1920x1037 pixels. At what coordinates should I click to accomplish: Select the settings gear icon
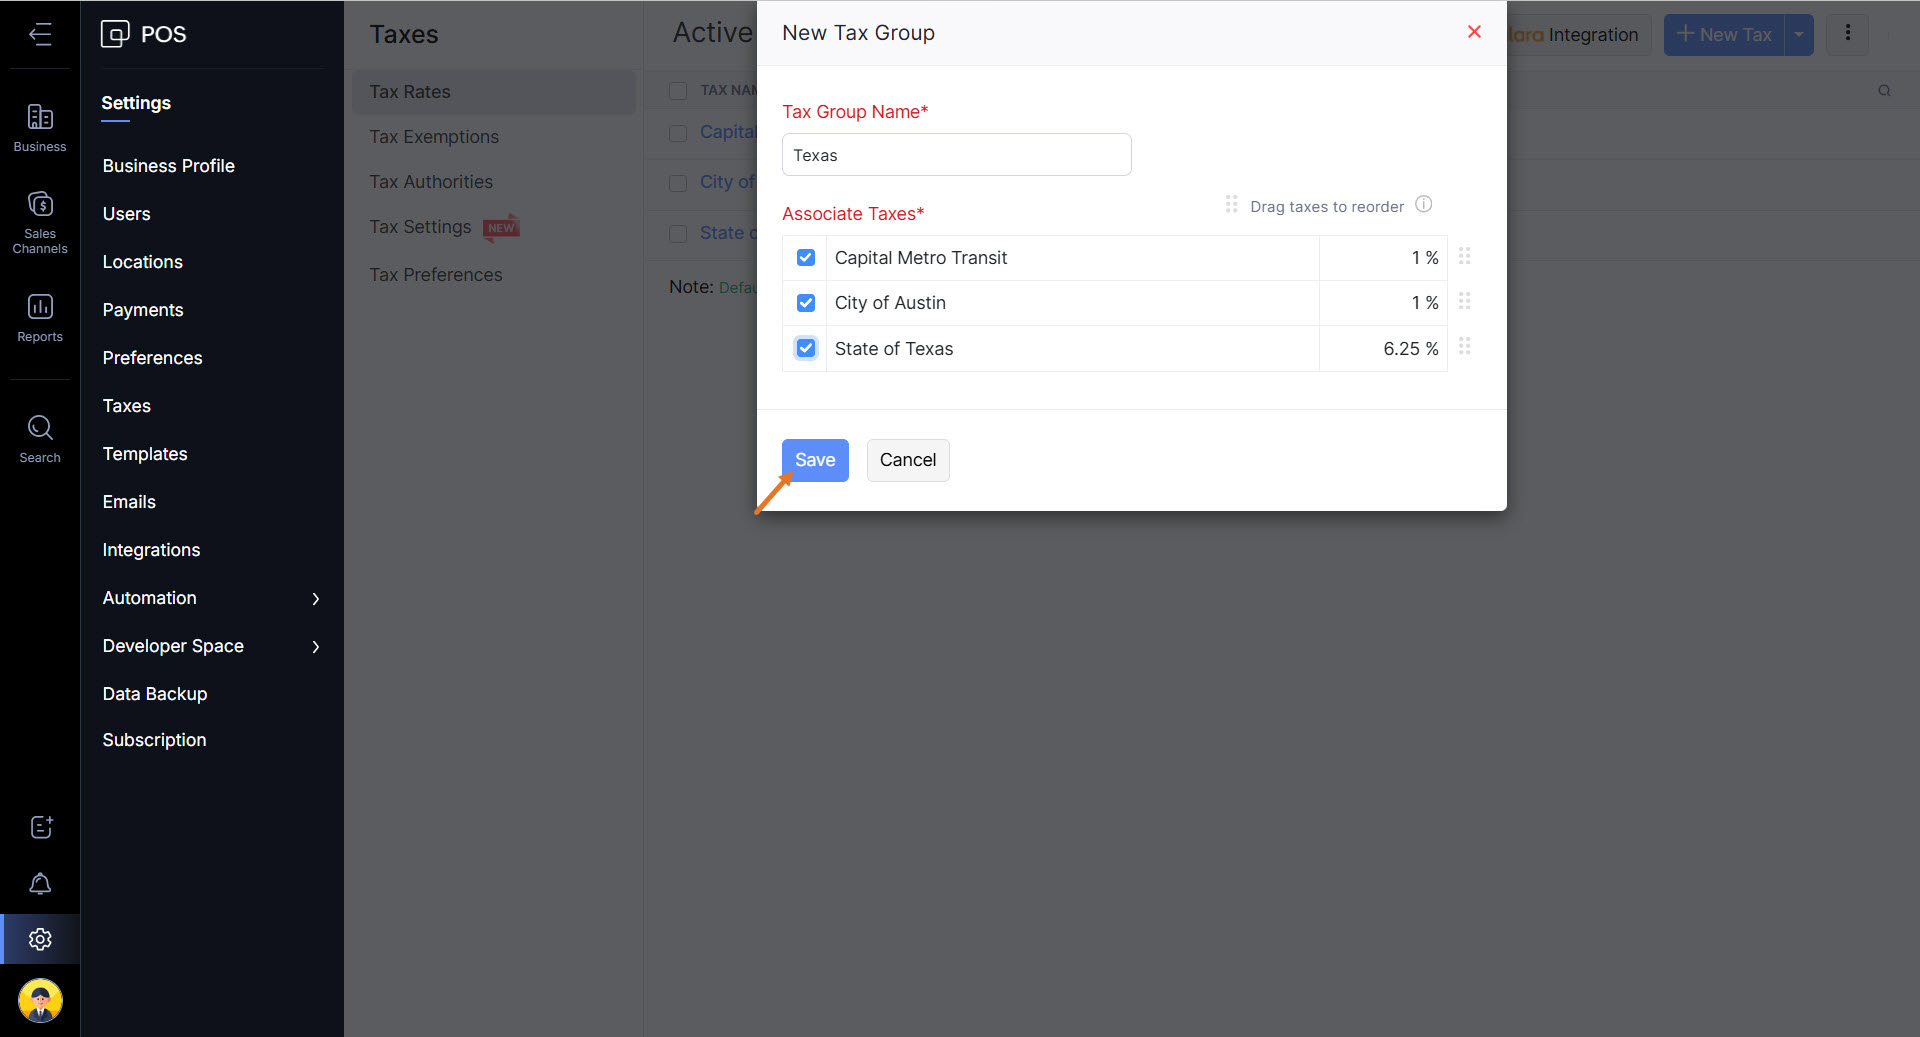point(40,939)
